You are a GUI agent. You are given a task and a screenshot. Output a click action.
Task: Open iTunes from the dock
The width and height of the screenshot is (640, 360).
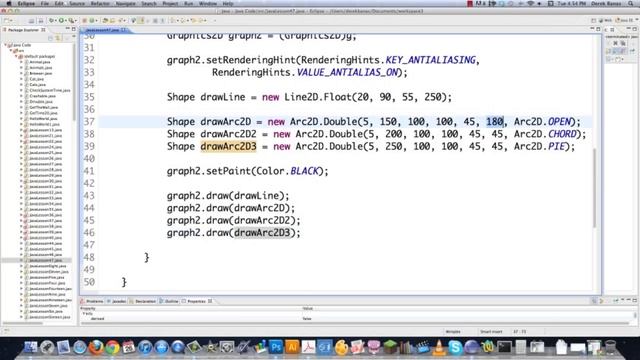(x=145, y=347)
